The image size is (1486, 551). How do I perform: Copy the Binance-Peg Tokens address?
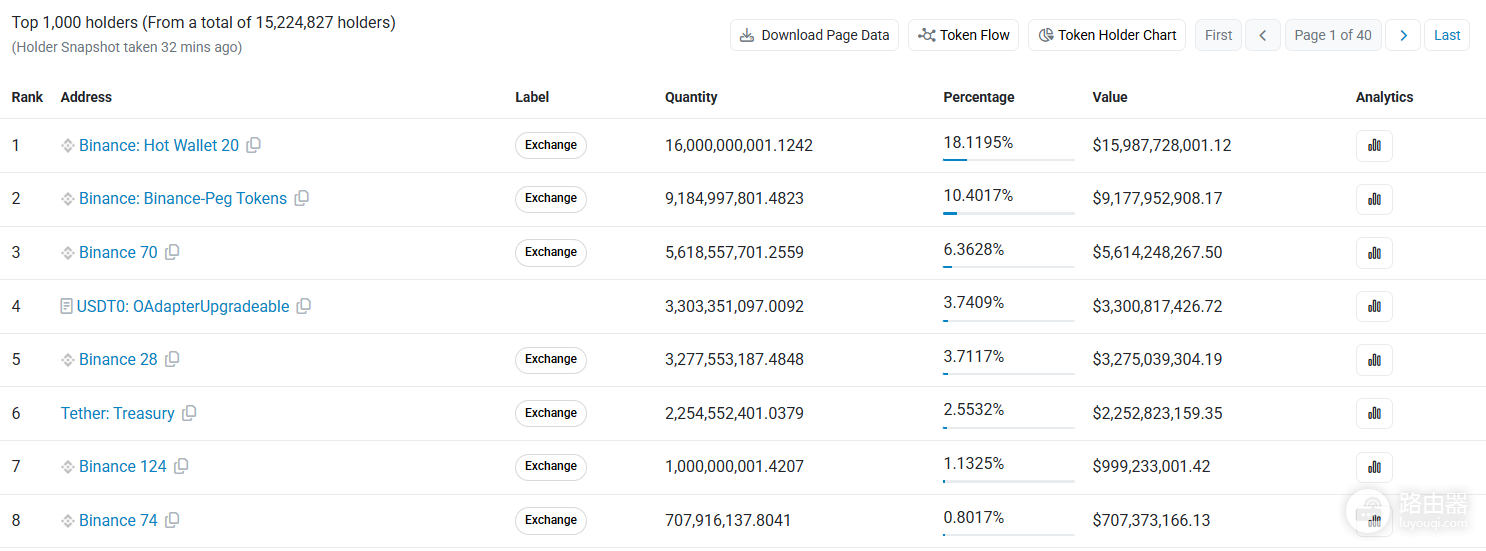[302, 198]
